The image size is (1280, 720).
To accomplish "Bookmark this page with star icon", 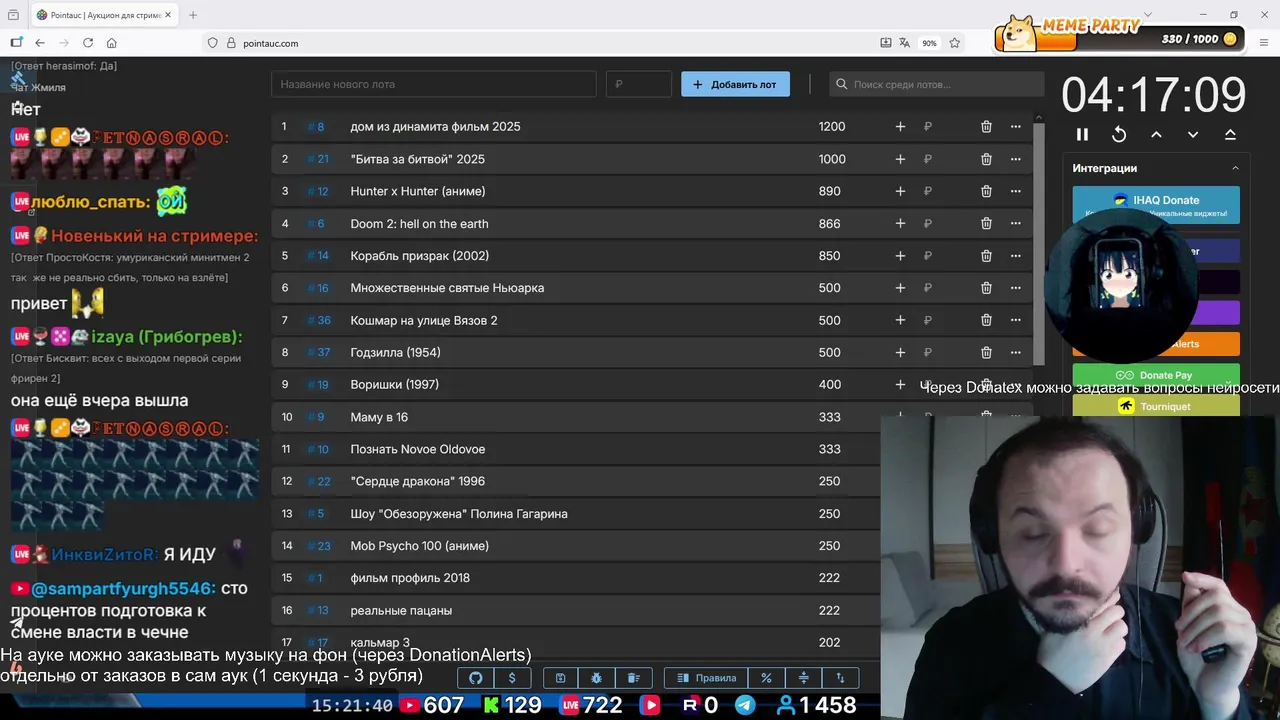I will point(955,43).
